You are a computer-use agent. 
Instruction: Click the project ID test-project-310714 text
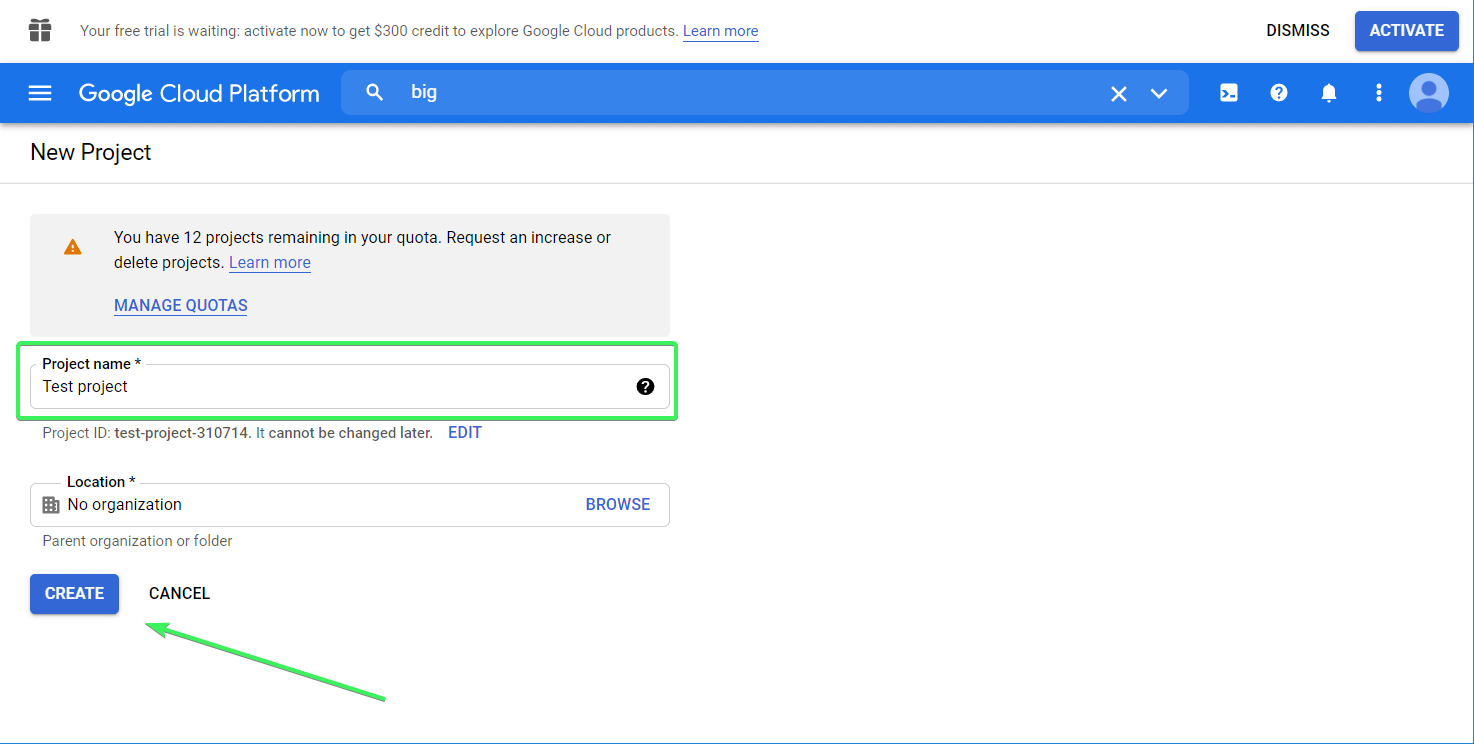pos(183,433)
